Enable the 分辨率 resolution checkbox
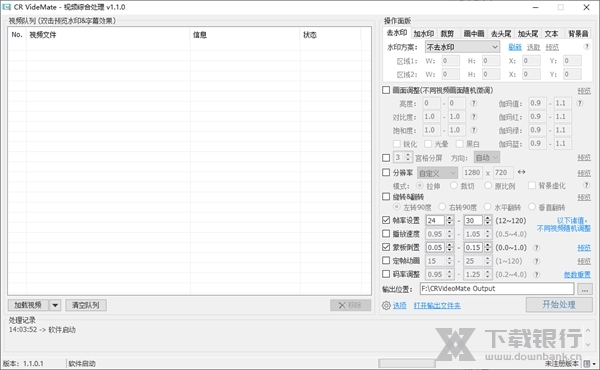 [x=386, y=173]
